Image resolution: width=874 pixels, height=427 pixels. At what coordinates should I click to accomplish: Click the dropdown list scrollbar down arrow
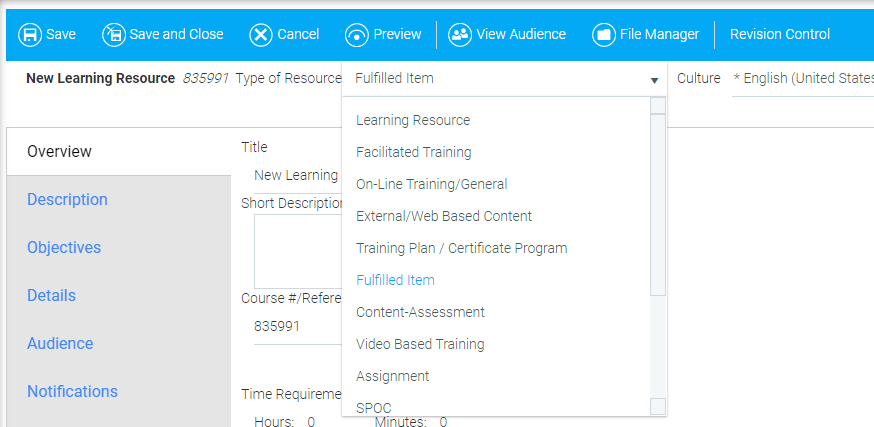click(x=658, y=406)
